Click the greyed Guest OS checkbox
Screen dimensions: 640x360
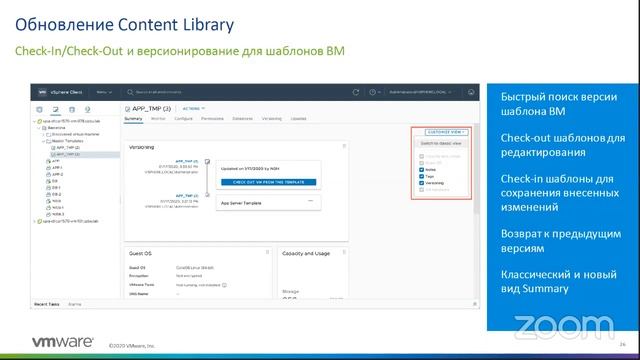point(422,163)
